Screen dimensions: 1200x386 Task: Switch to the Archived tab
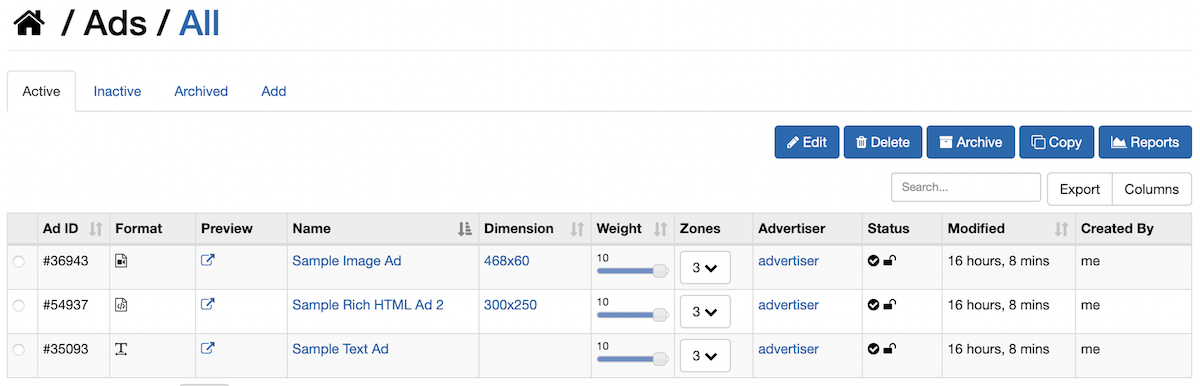201,91
